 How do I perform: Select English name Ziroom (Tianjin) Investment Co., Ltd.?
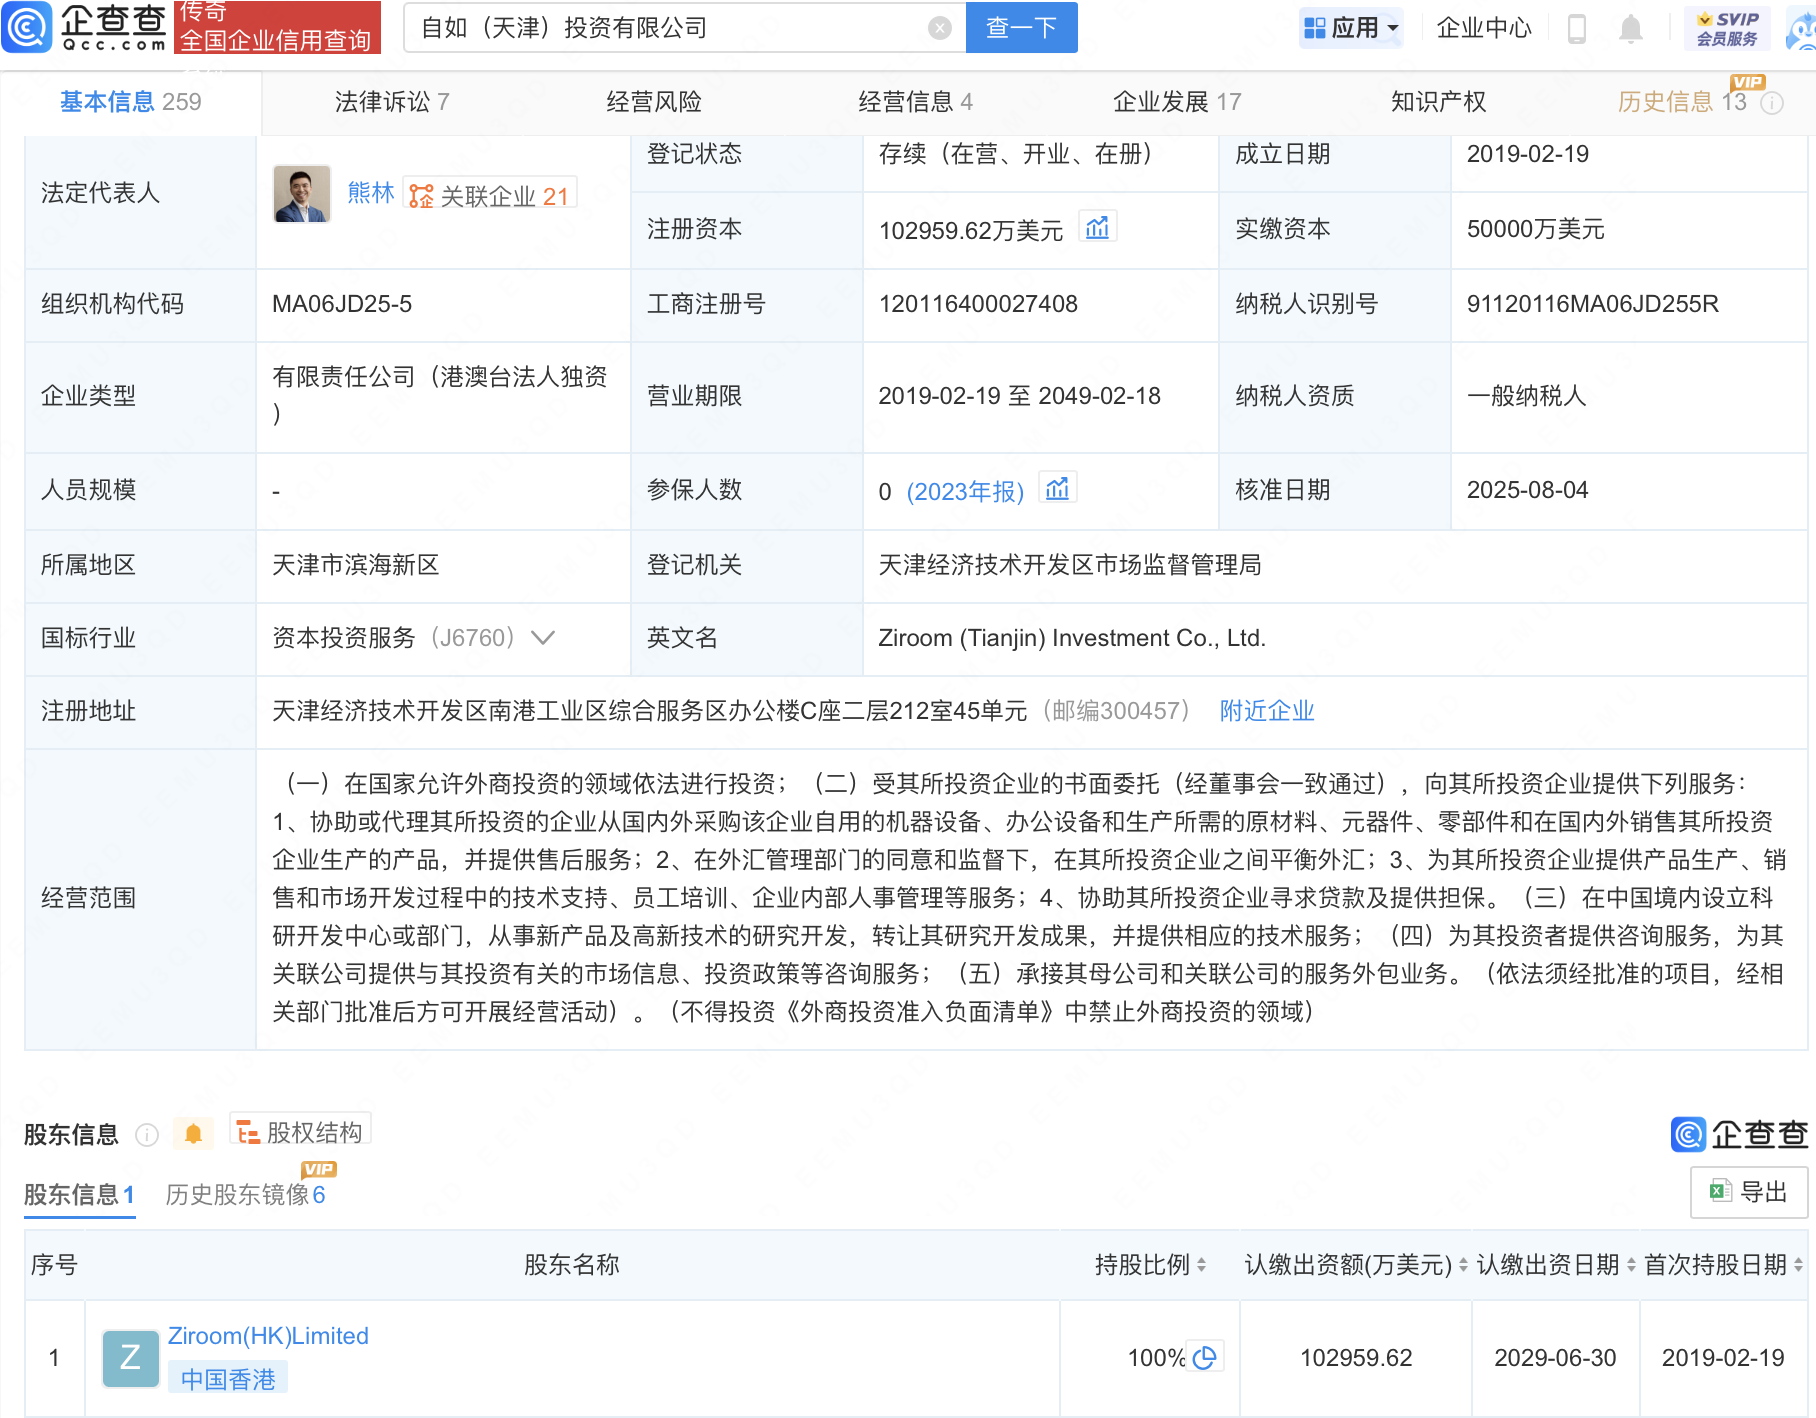click(1072, 638)
